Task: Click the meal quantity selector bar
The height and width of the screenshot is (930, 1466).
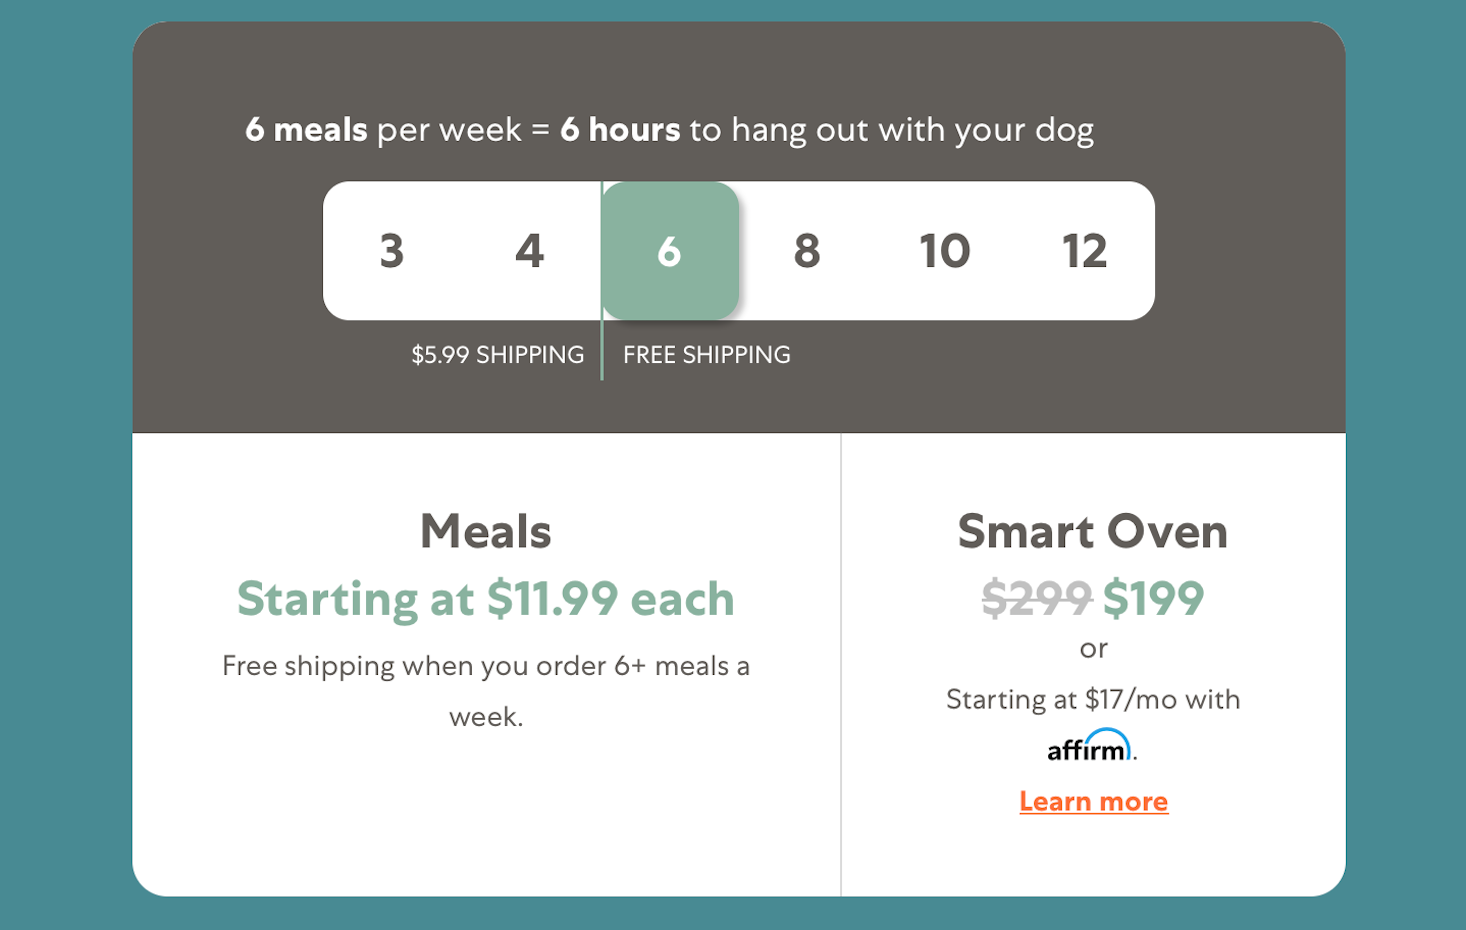Action: point(738,251)
